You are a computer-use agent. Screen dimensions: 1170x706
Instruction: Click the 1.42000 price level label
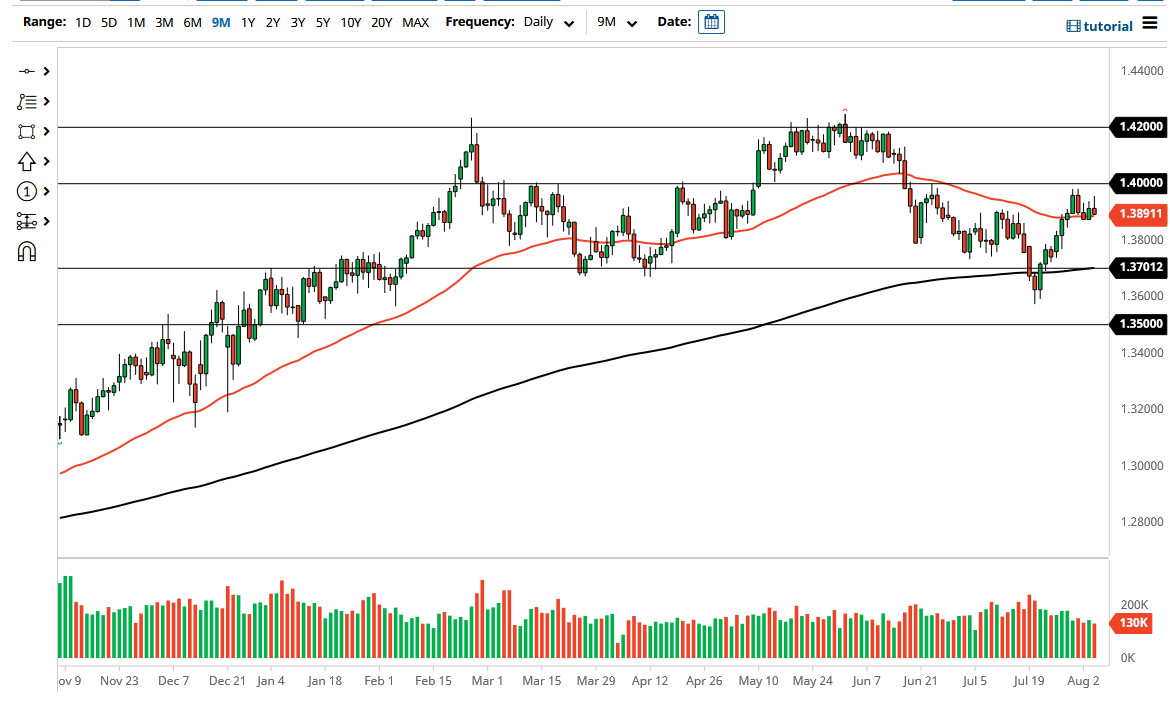tap(1139, 127)
